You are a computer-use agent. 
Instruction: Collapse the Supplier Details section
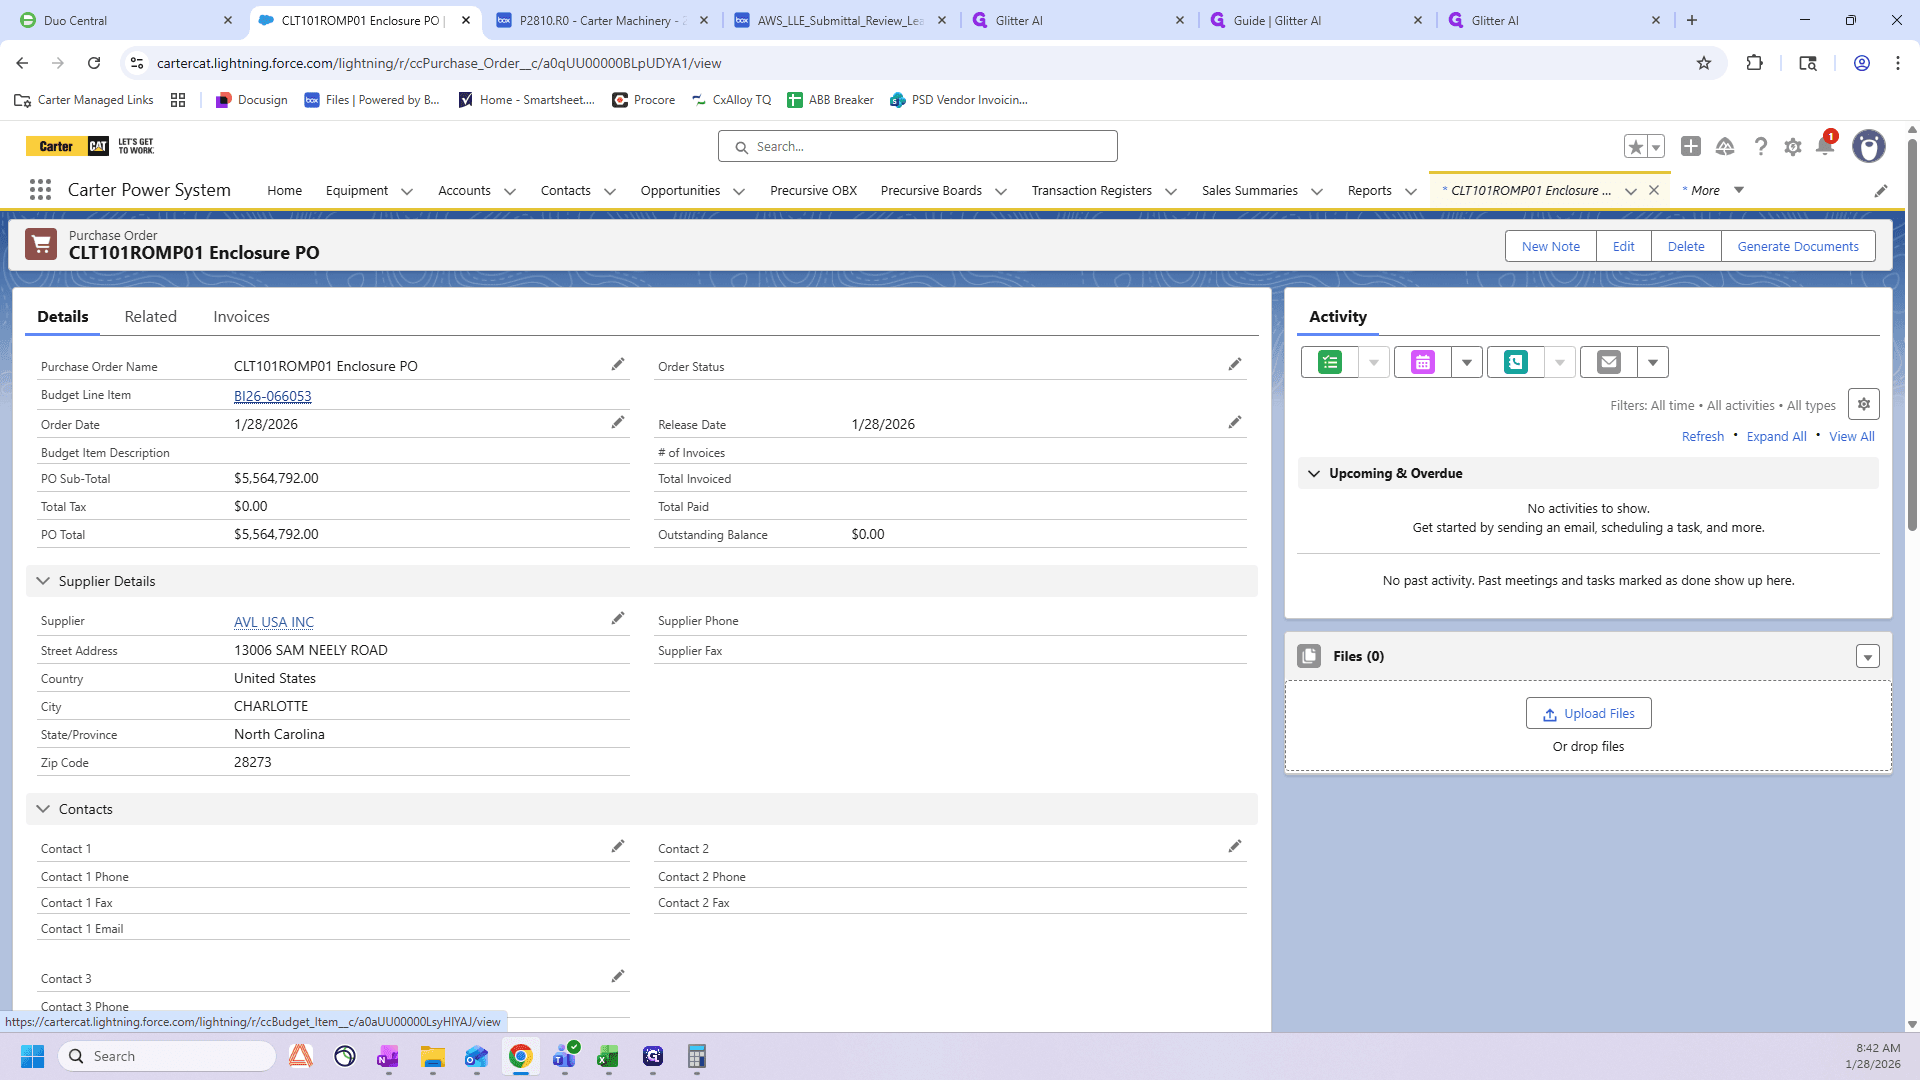43,581
